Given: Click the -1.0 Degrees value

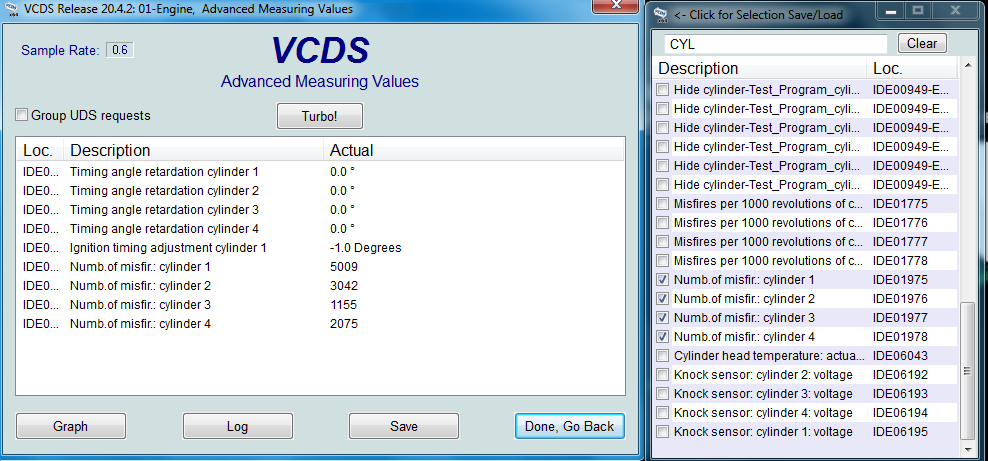Looking at the screenshot, I should (x=365, y=248).
